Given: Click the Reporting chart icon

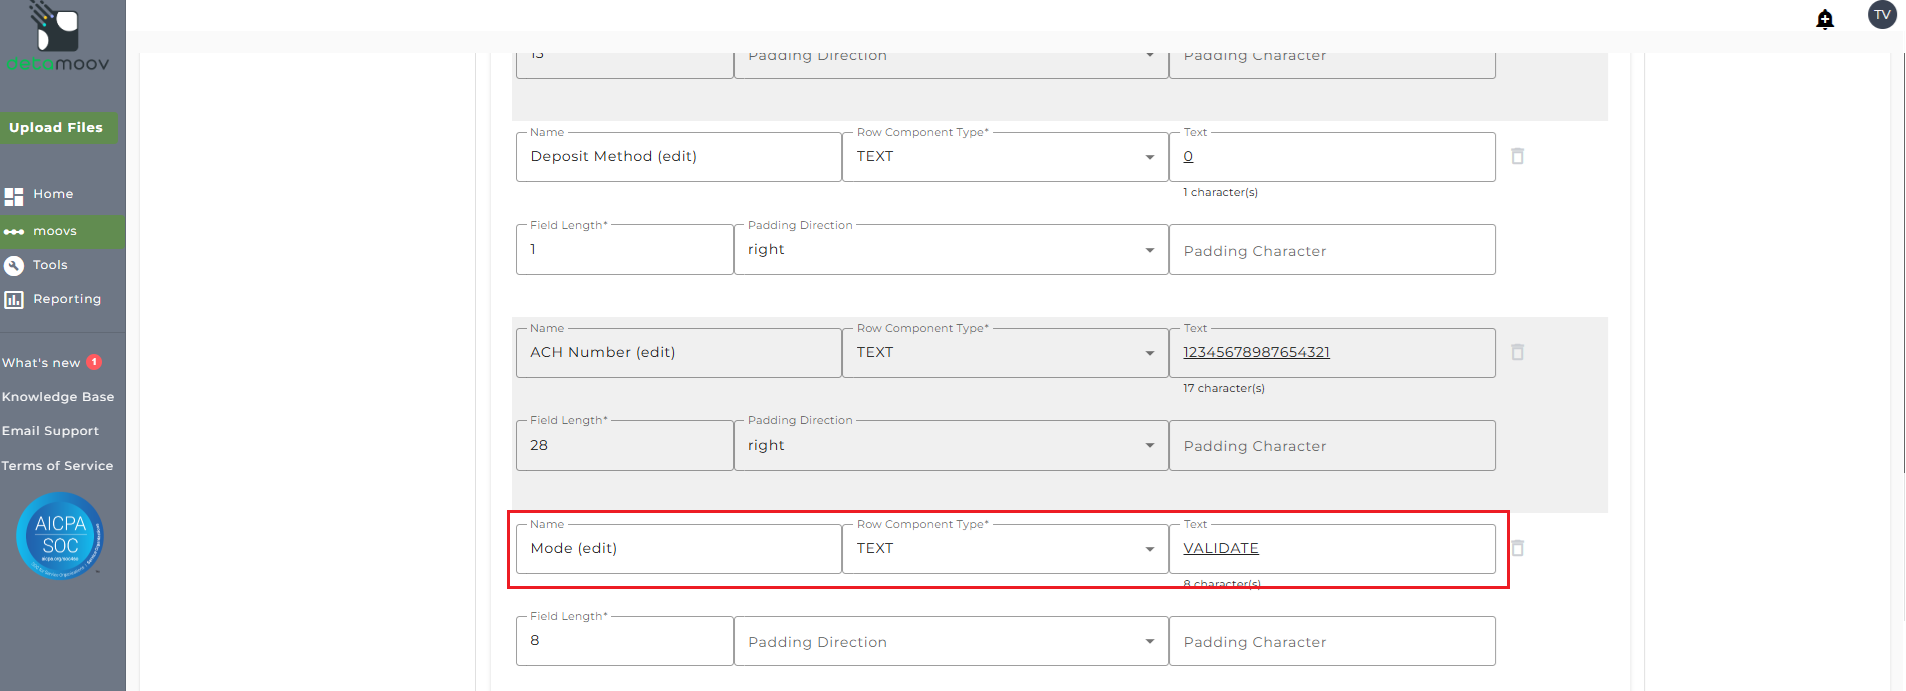Looking at the screenshot, I should pyautogui.click(x=14, y=300).
